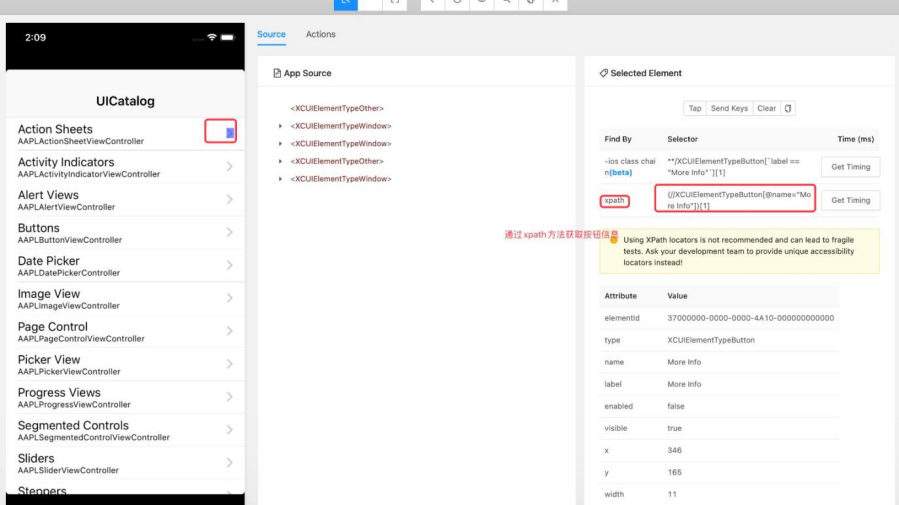Image resolution: width=899 pixels, height=505 pixels.
Task: Open Segmented Controls in the UICatalog list
Action: (x=125, y=430)
